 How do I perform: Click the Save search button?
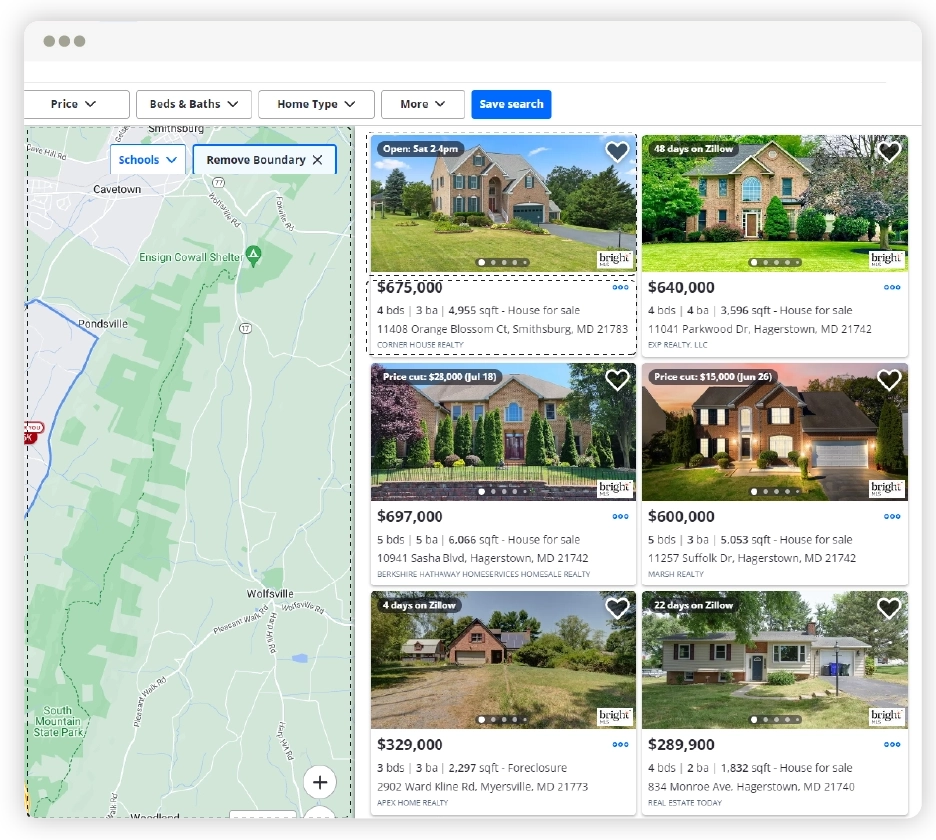pyautogui.click(x=511, y=104)
